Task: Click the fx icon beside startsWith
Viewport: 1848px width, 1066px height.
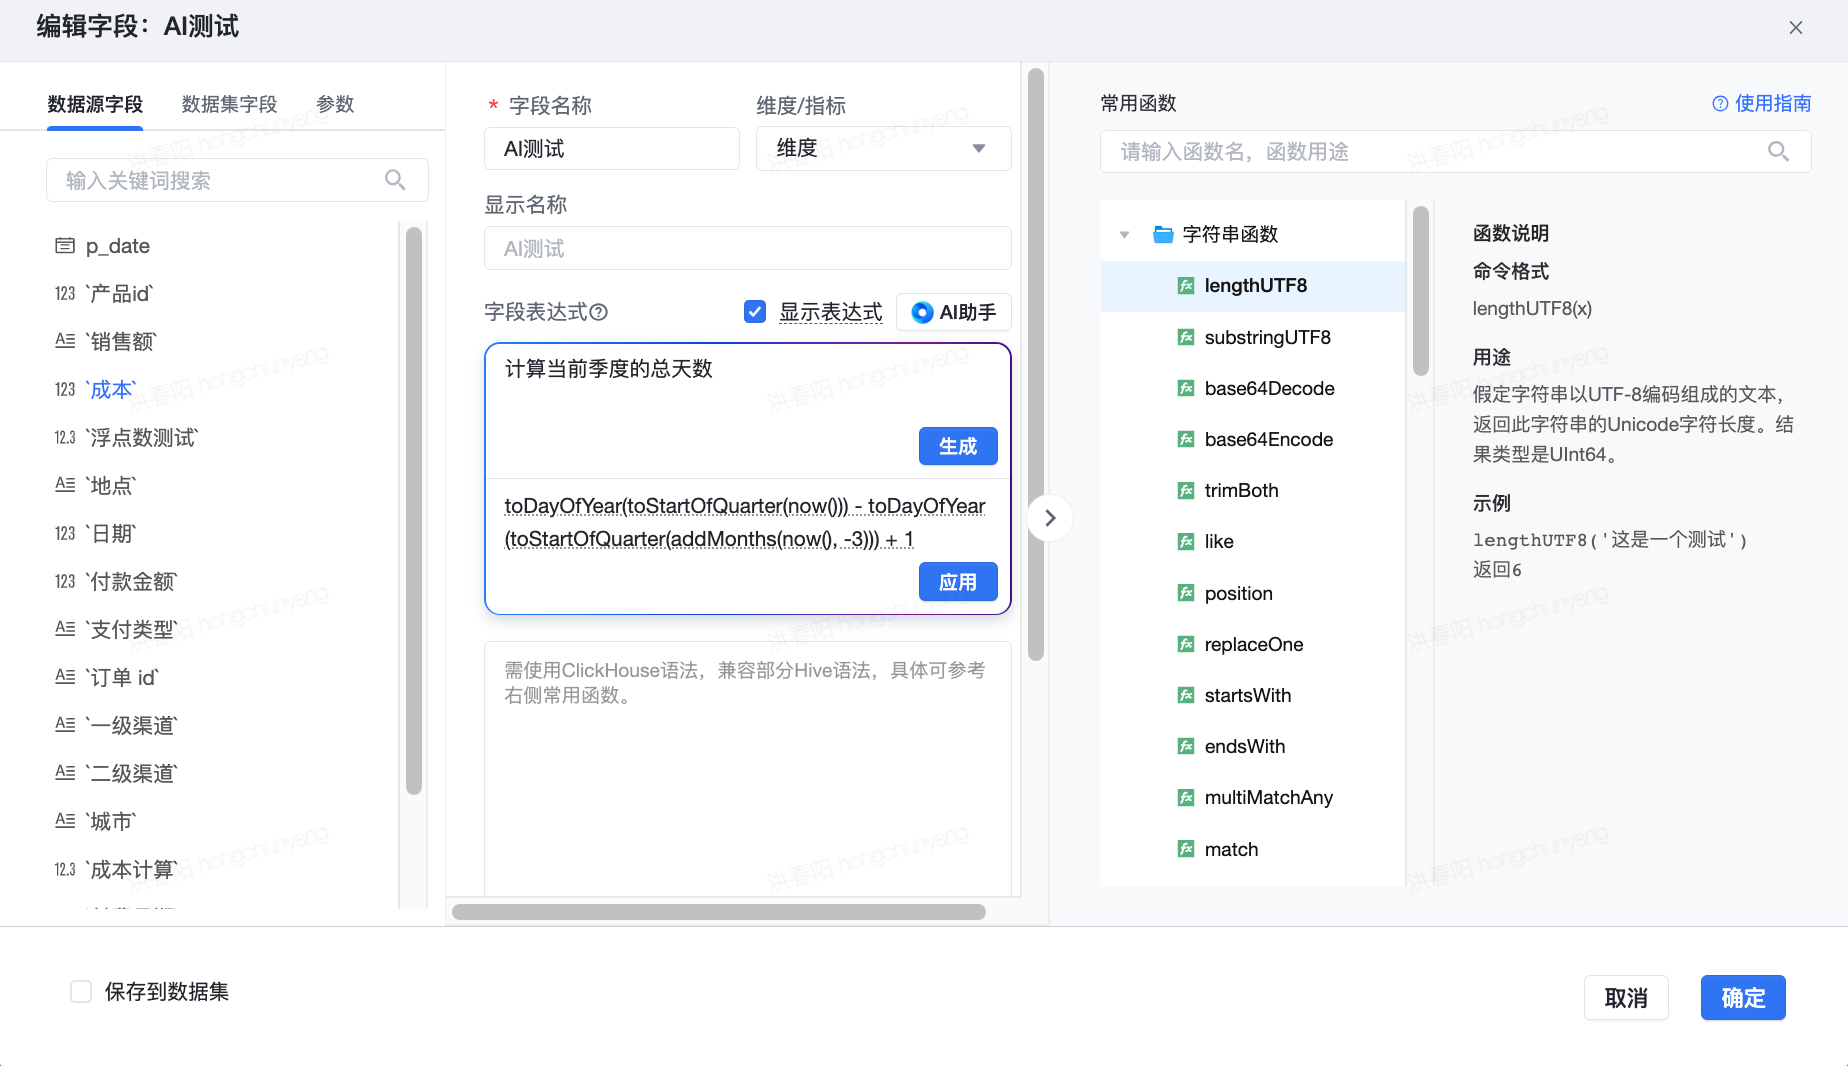Action: tap(1186, 695)
